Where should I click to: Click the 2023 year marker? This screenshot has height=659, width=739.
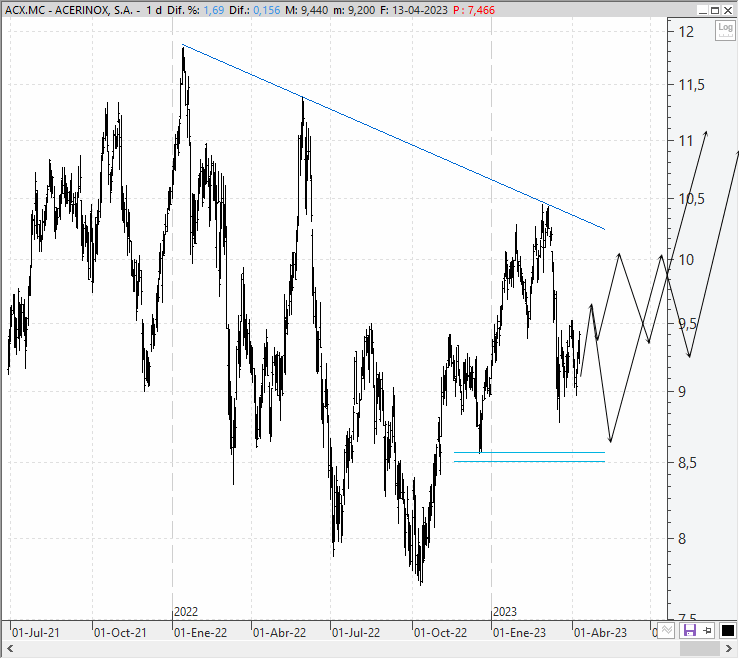[505, 612]
